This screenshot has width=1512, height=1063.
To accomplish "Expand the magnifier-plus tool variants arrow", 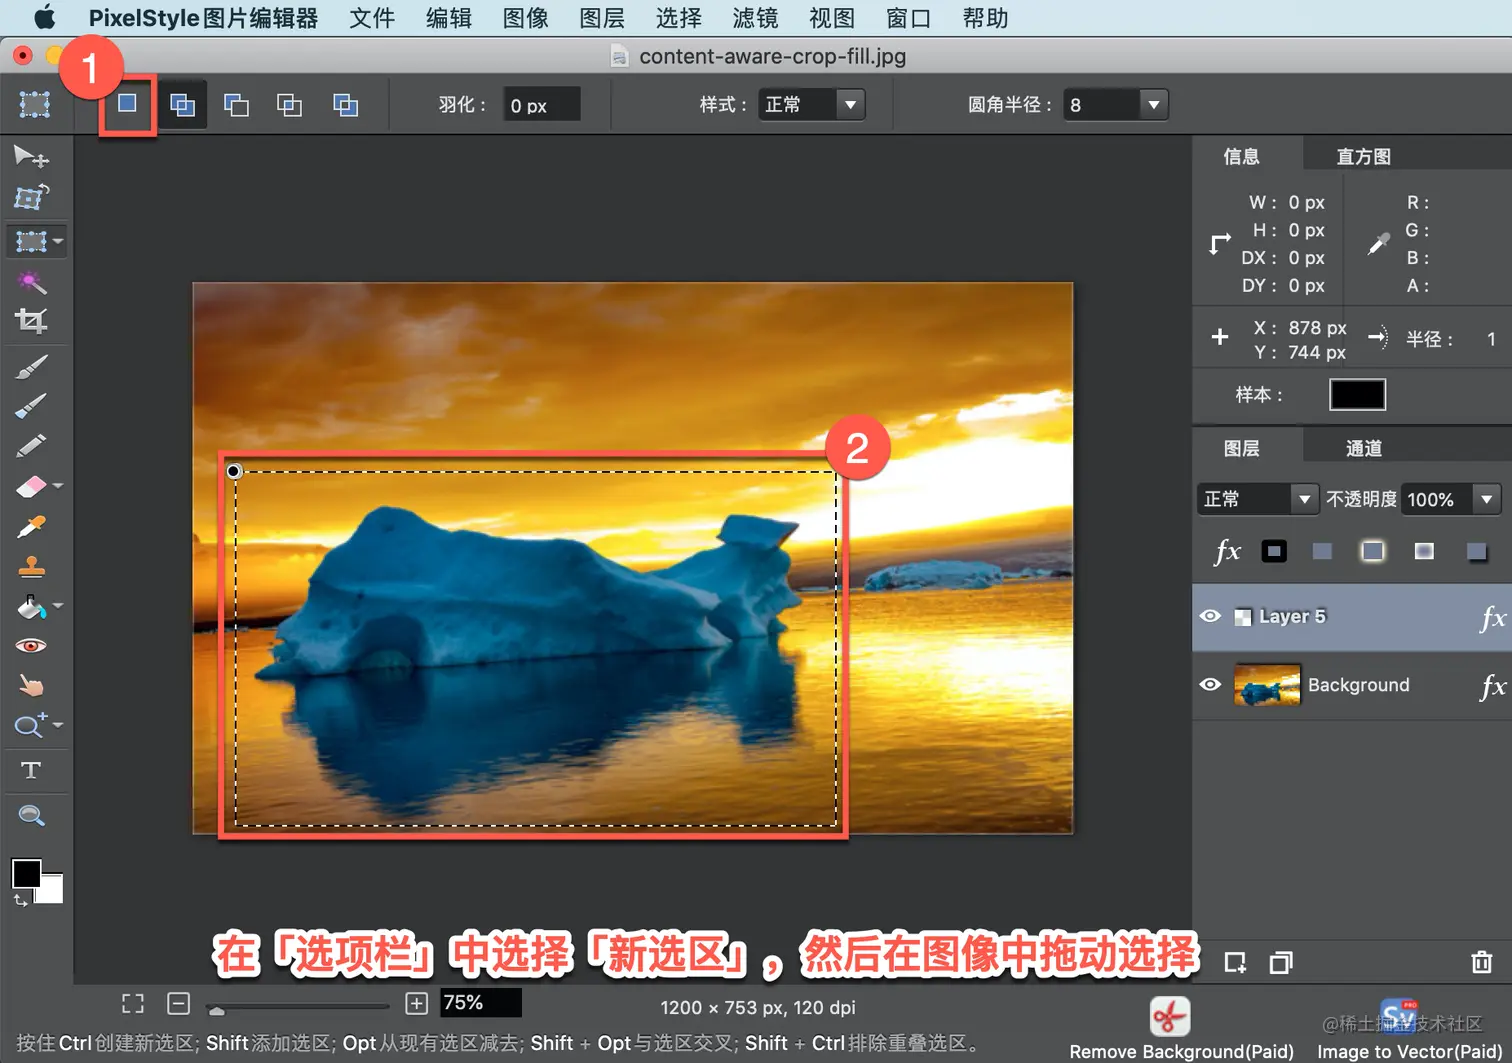I will point(58,725).
